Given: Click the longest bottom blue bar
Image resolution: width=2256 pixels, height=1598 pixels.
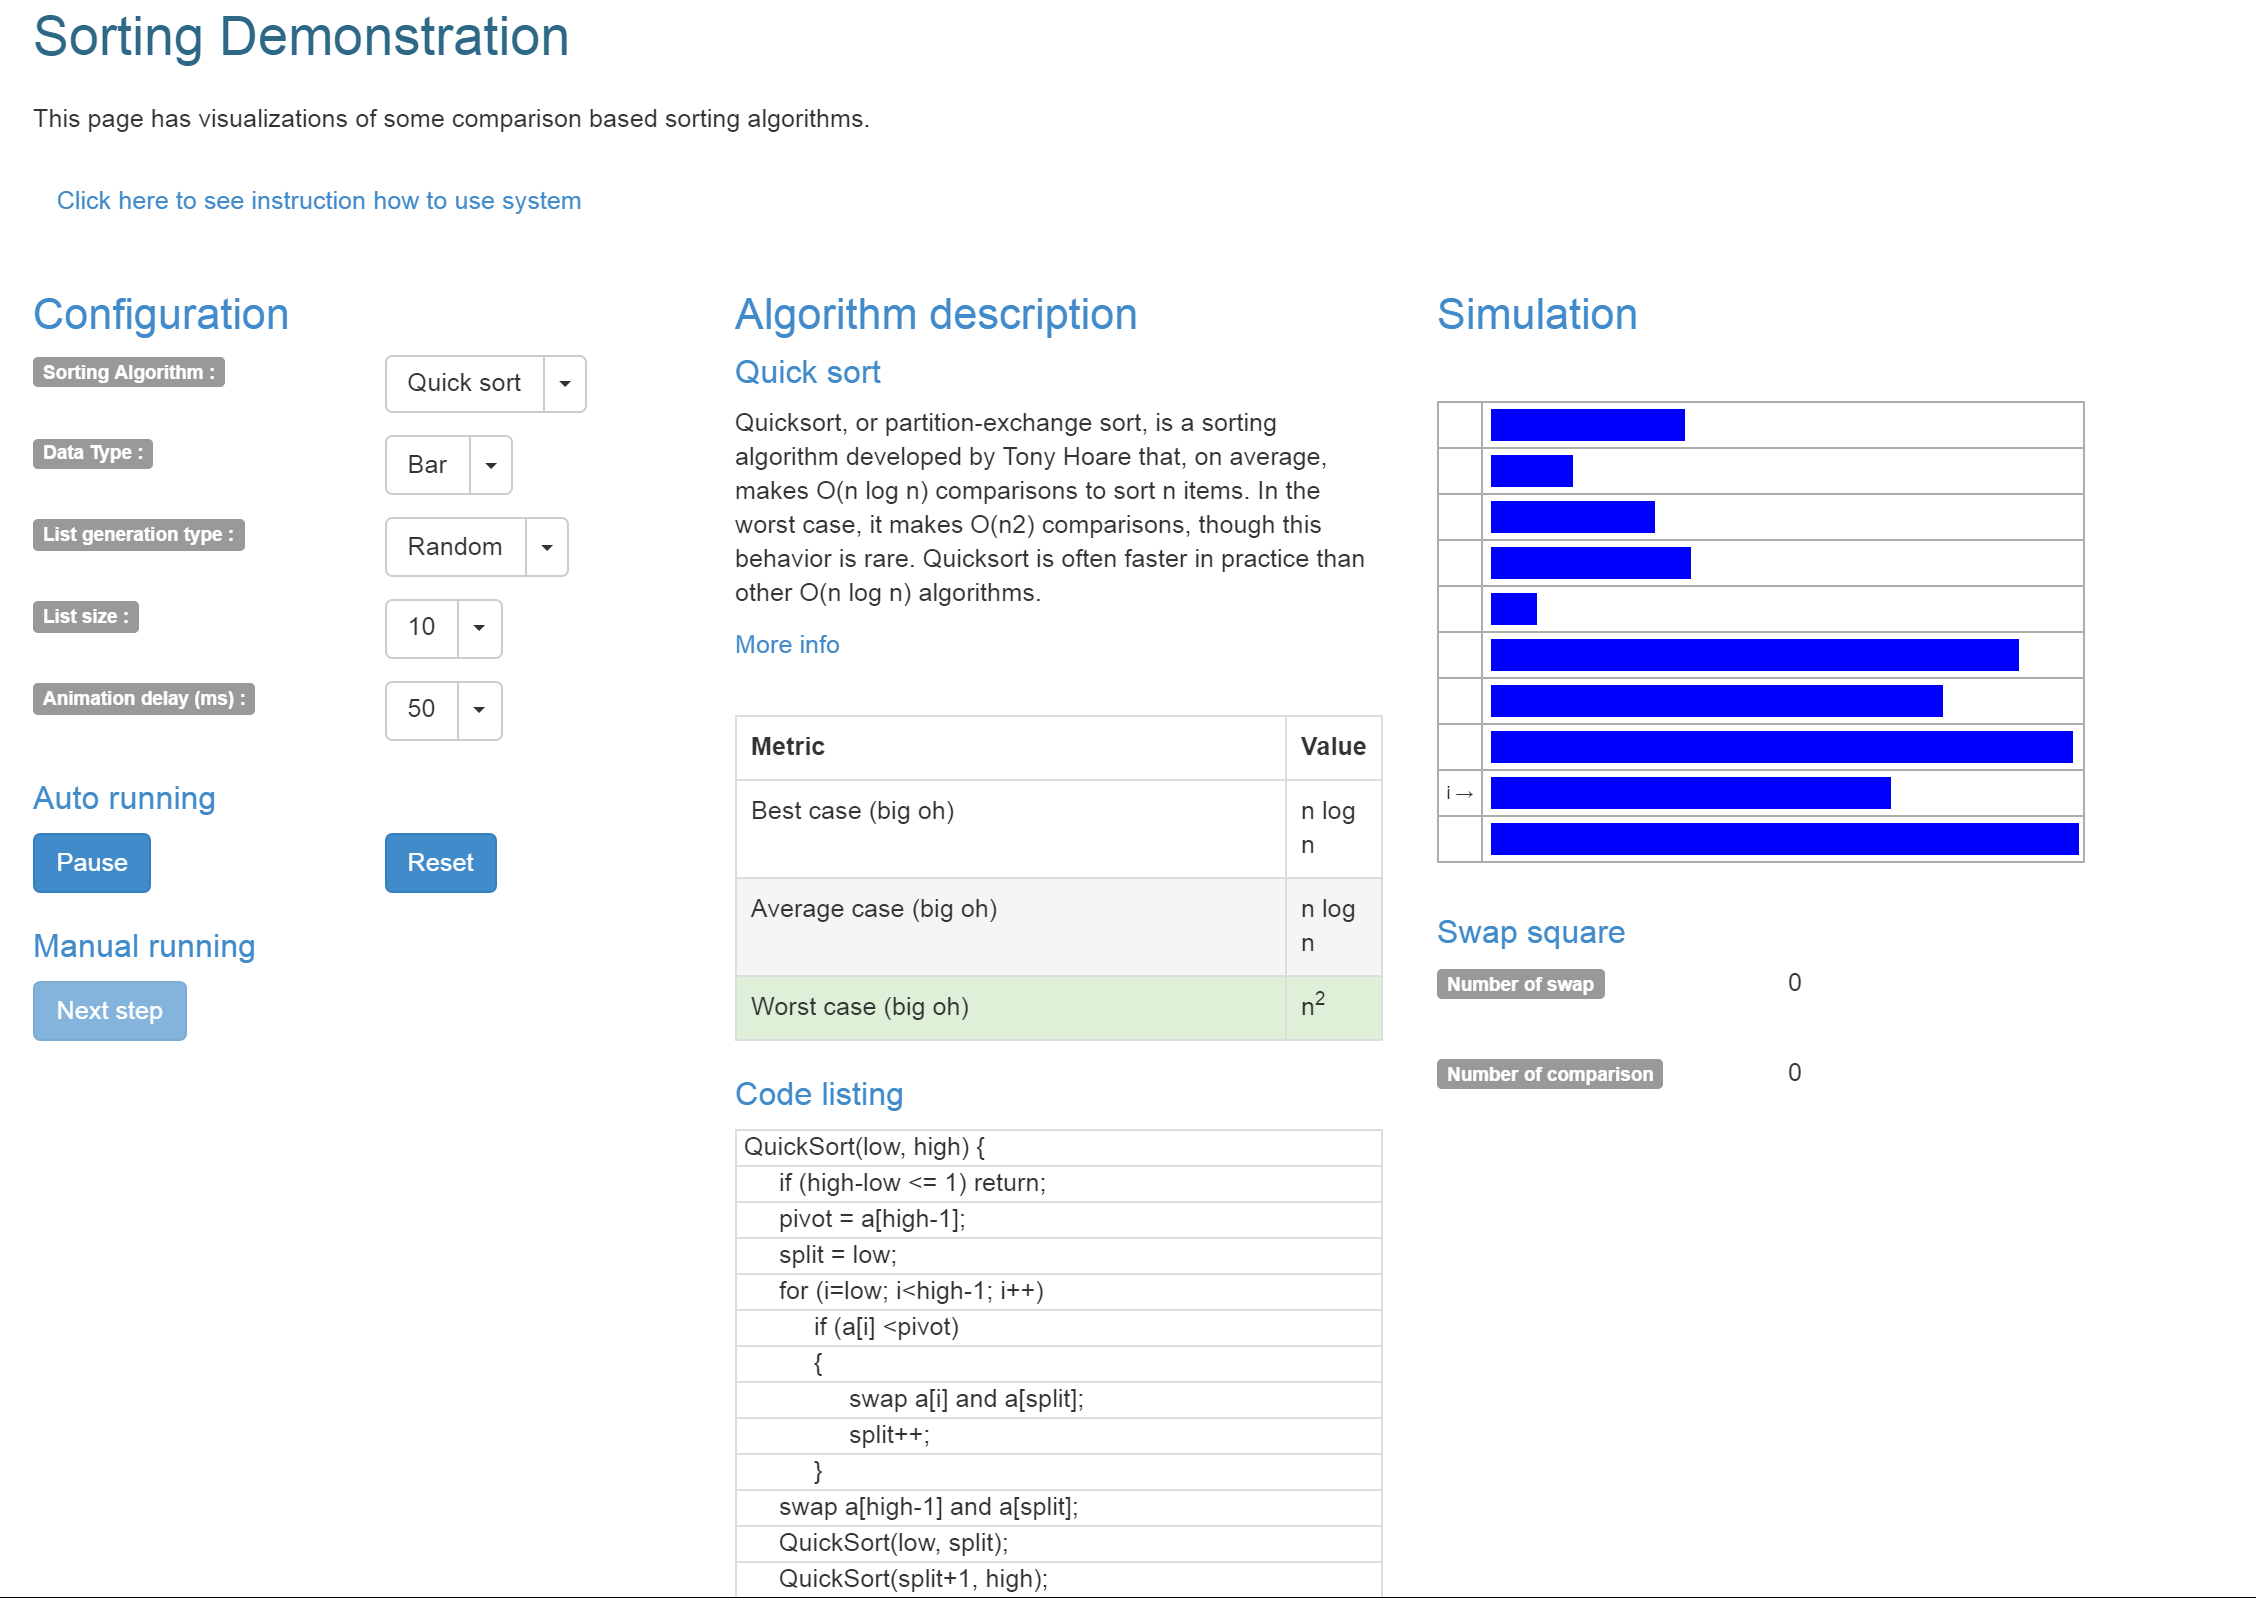Looking at the screenshot, I should [x=1783, y=839].
